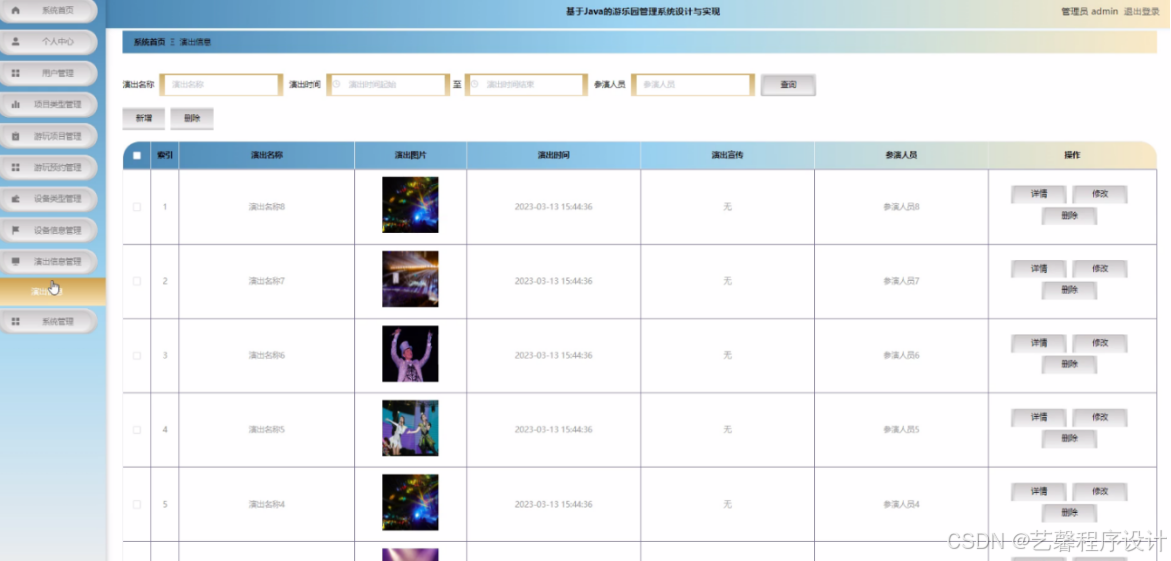Click the 演出宣传 column header
The height and width of the screenshot is (561, 1171).
coord(727,155)
